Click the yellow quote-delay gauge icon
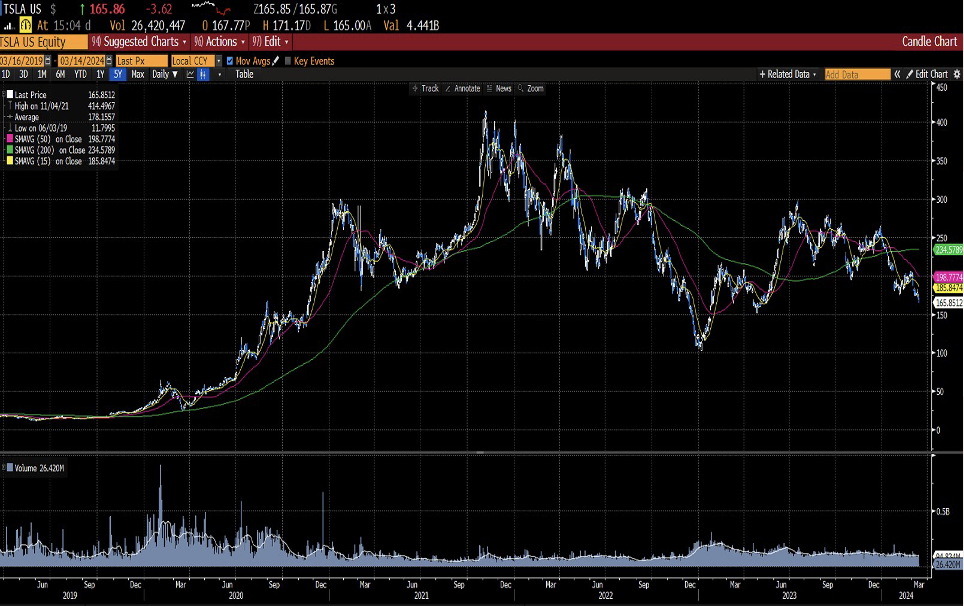 pyautogui.click(x=26, y=25)
